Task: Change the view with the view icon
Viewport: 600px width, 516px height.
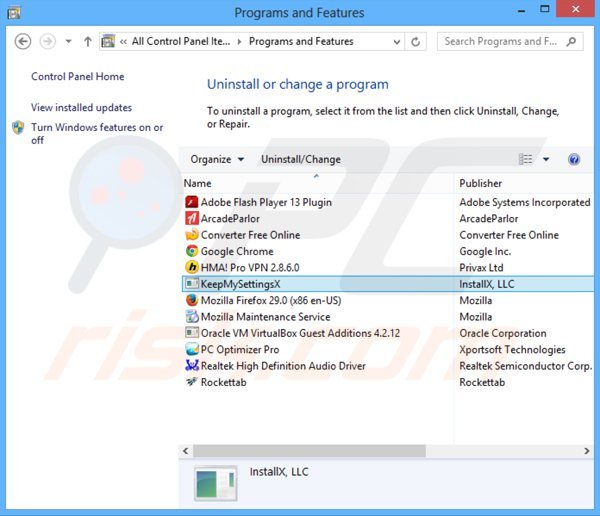Action: click(525, 159)
